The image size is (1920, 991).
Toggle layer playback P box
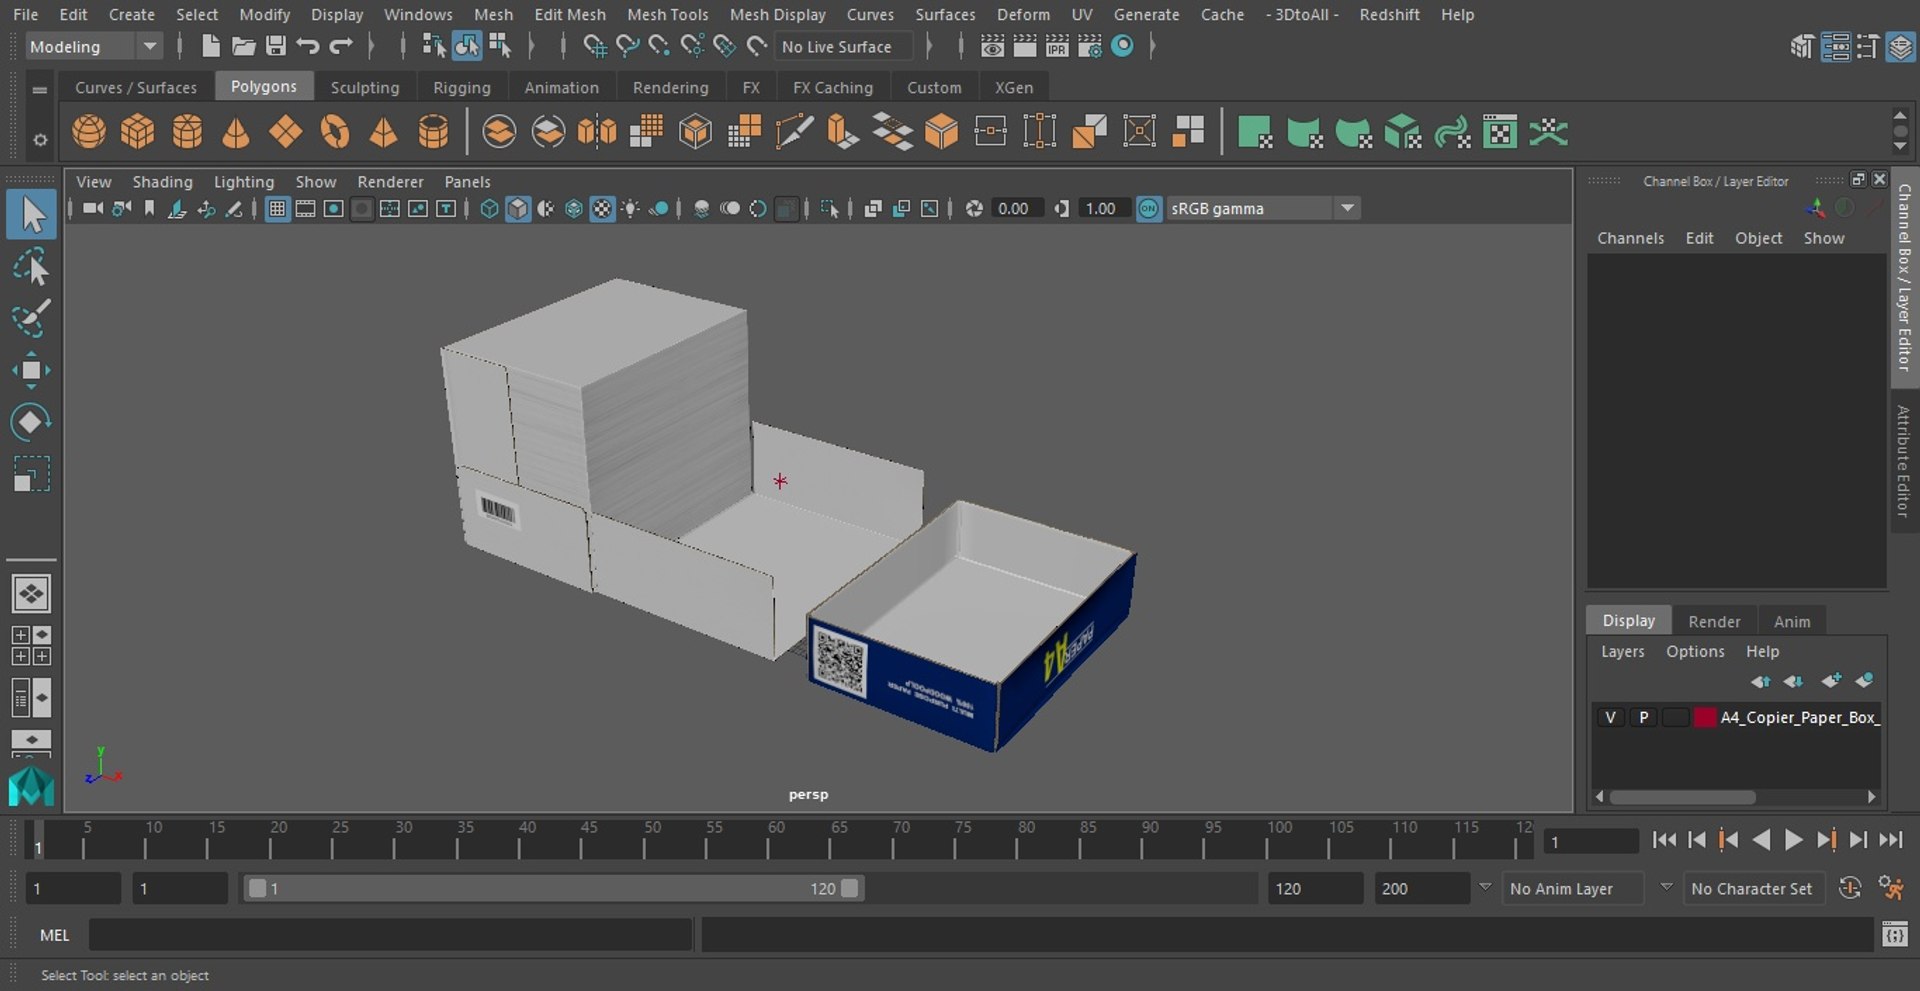(x=1643, y=717)
